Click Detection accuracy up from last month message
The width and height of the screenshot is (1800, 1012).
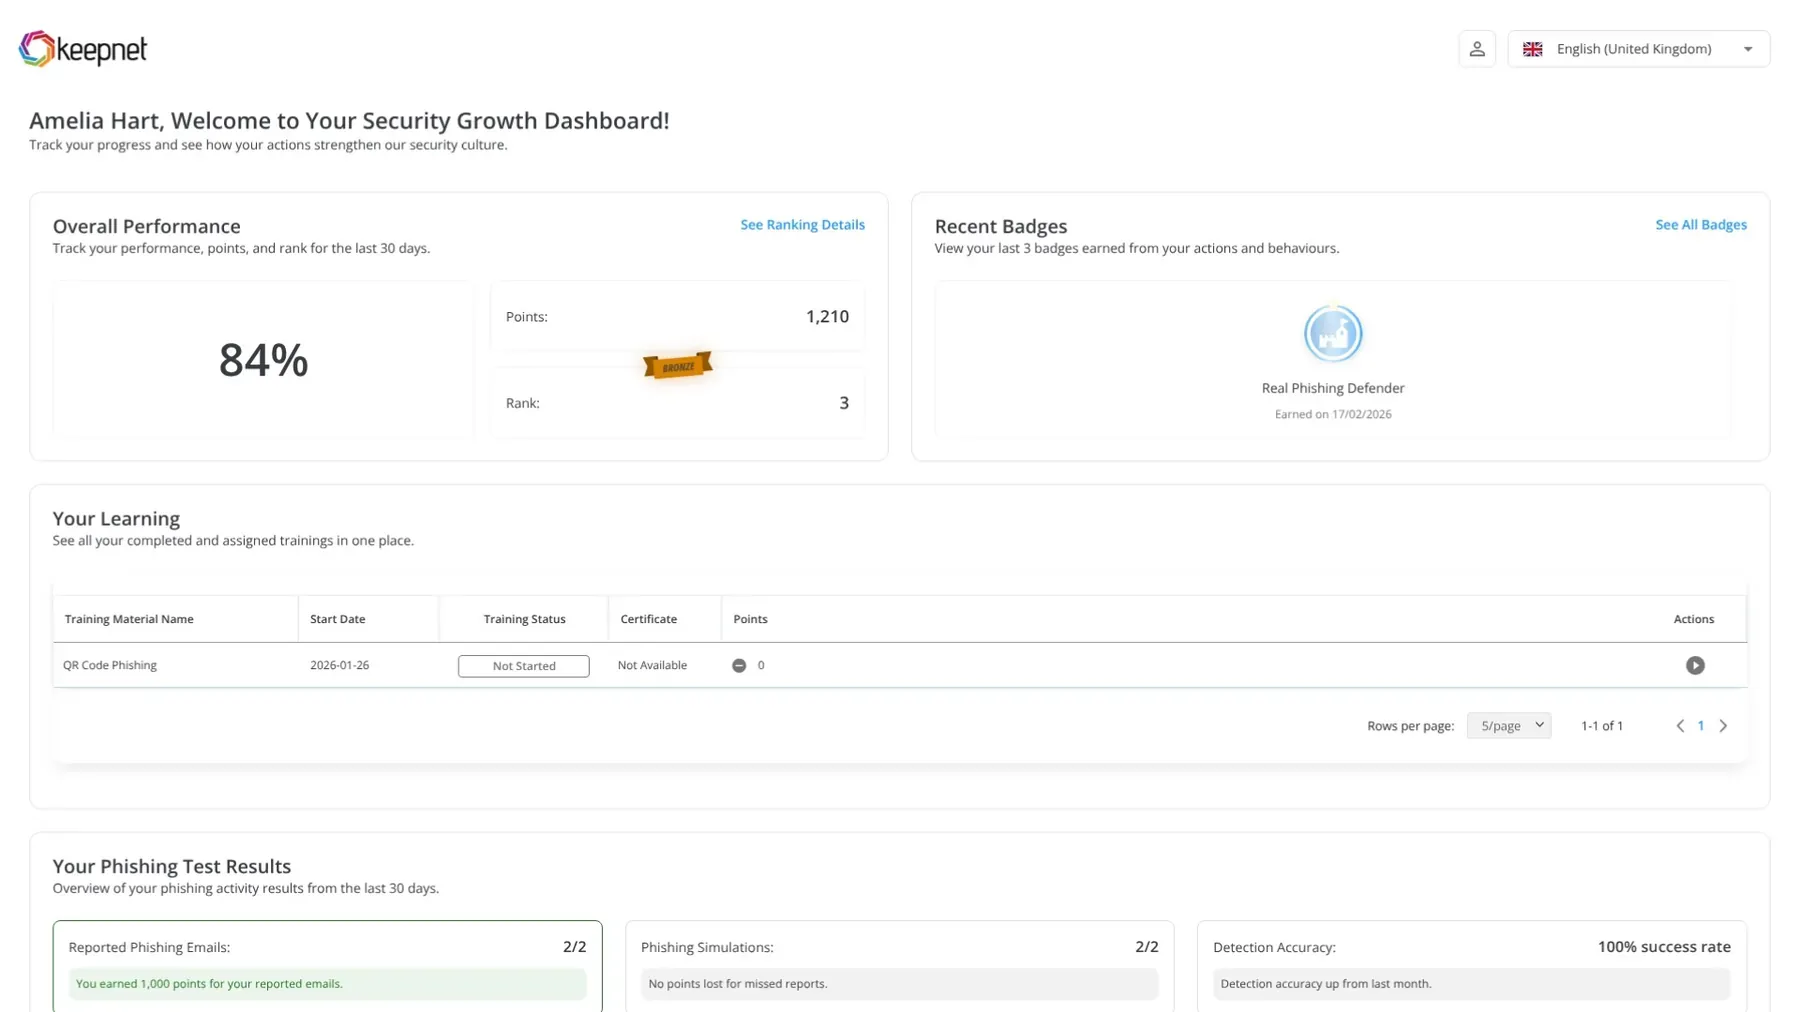[1471, 984]
